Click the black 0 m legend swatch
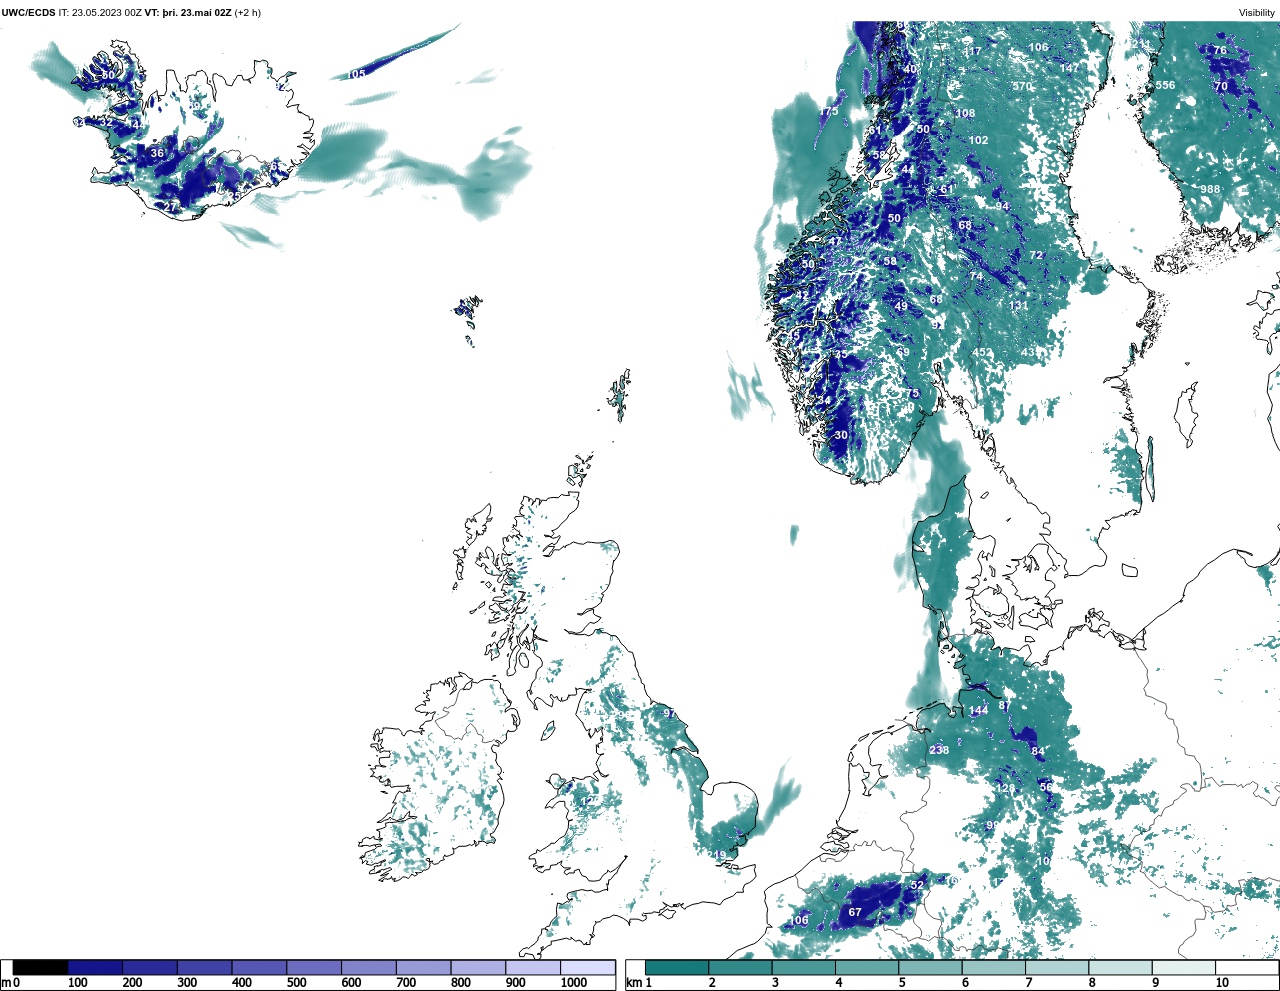 point(41,967)
